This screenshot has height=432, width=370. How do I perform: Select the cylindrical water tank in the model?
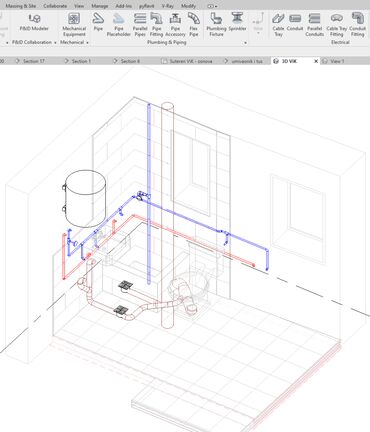click(85, 198)
